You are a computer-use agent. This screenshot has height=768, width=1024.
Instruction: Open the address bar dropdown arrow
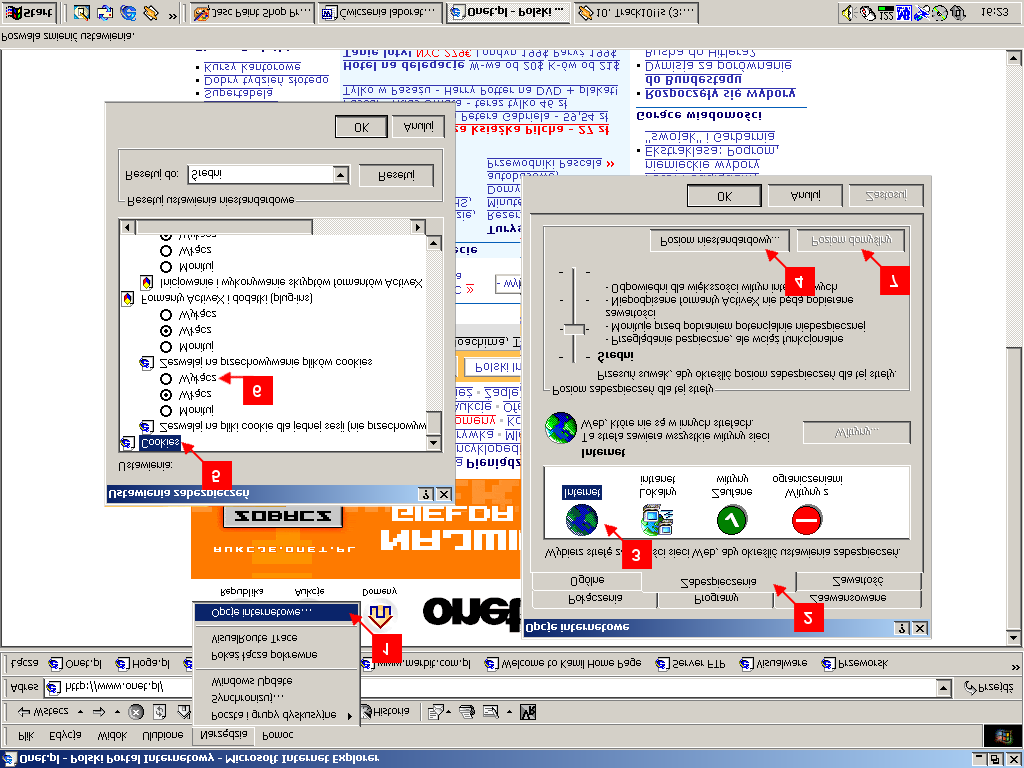point(943,687)
